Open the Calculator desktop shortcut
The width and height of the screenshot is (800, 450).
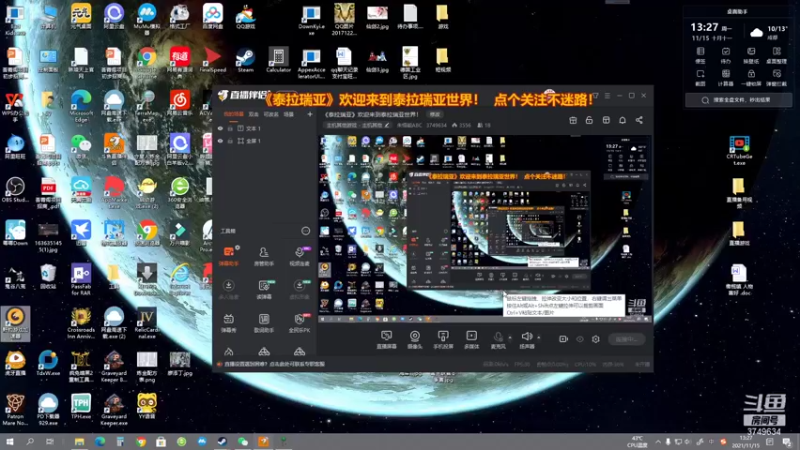coord(279,60)
